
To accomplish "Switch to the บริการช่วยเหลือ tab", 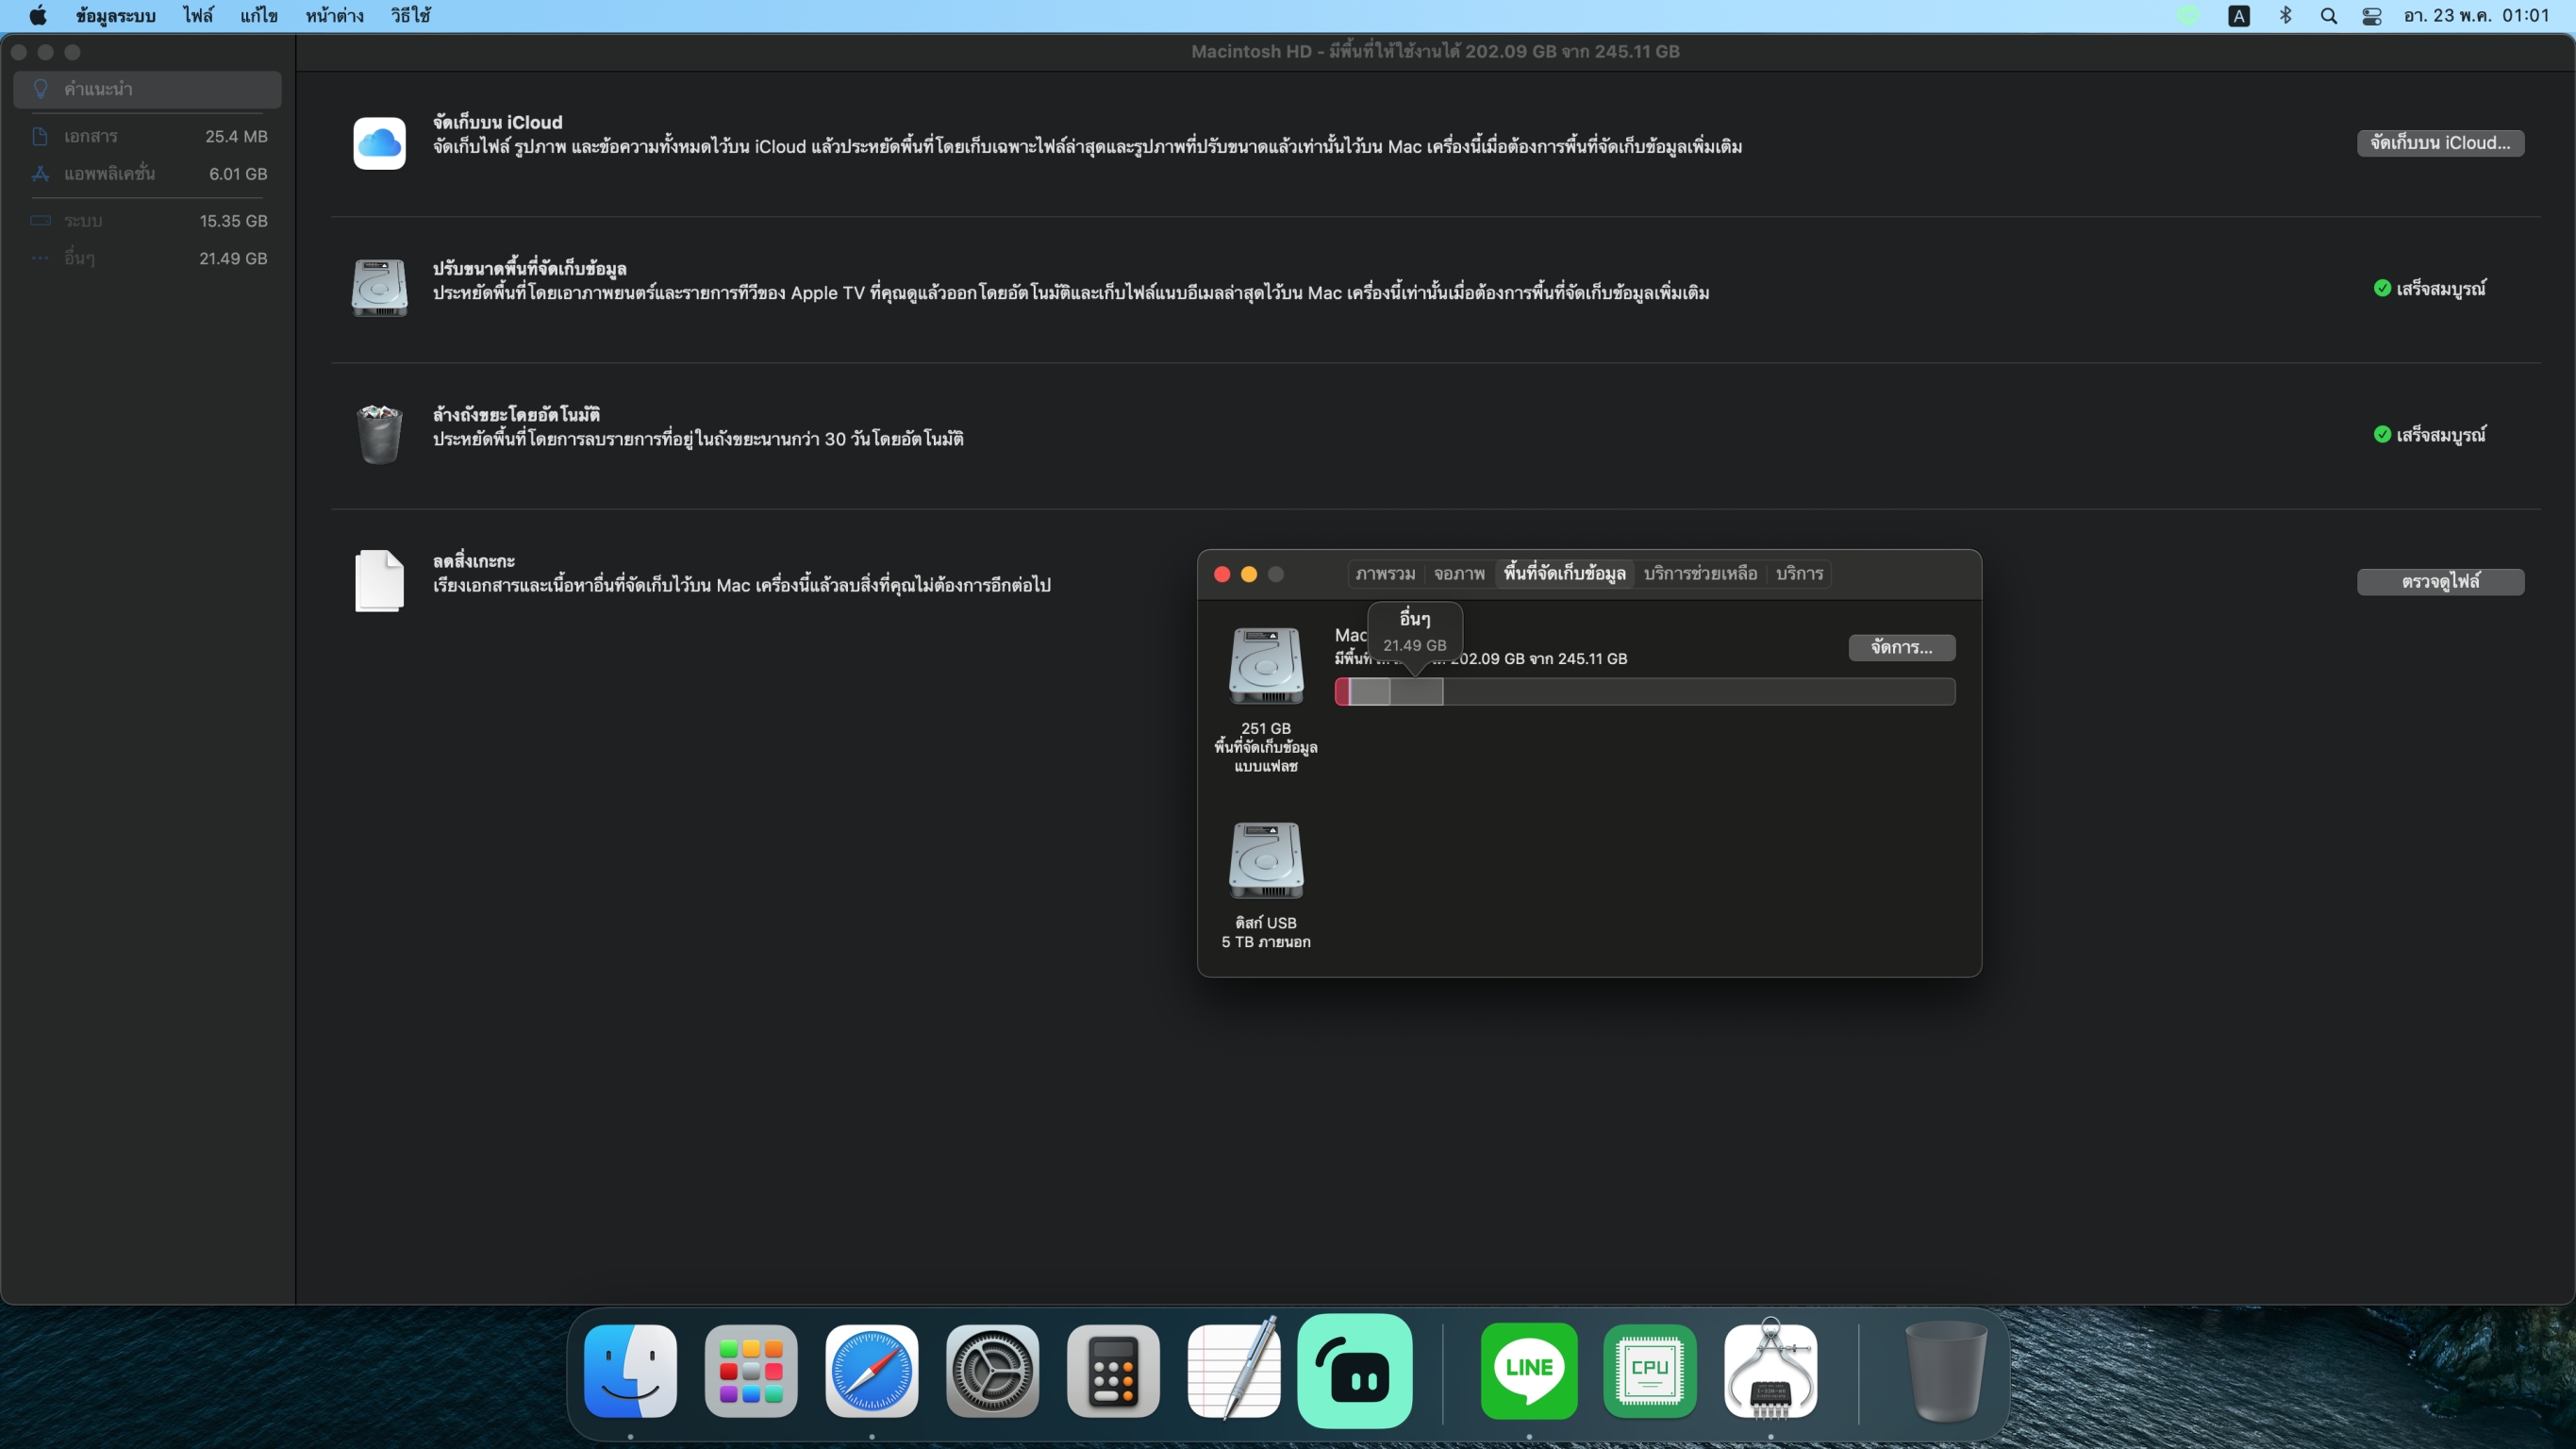I will (x=1700, y=574).
